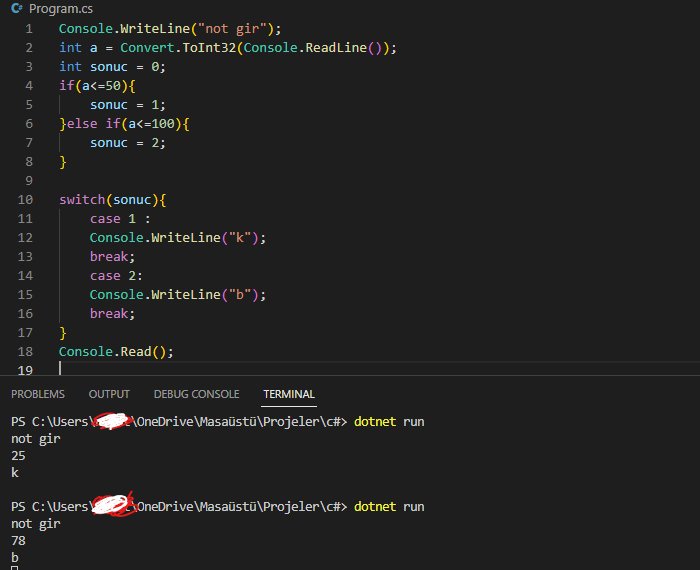Screen dimensions: 700x570
Task: Click Console.WriteLine("k") statement
Action: [x=178, y=238]
